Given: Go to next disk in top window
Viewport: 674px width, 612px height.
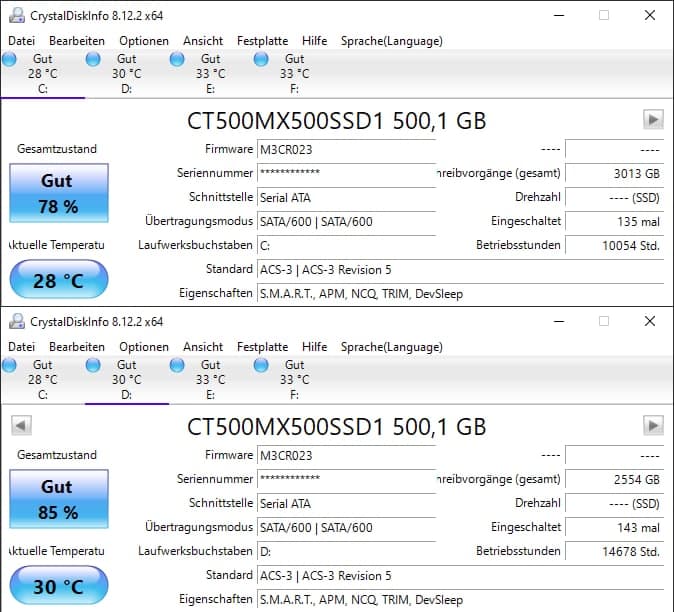Looking at the screenshot, I should 653,119.
